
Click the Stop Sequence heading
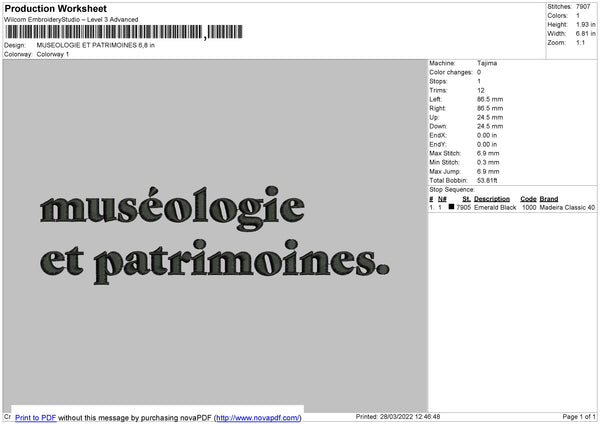coord(452,189)
